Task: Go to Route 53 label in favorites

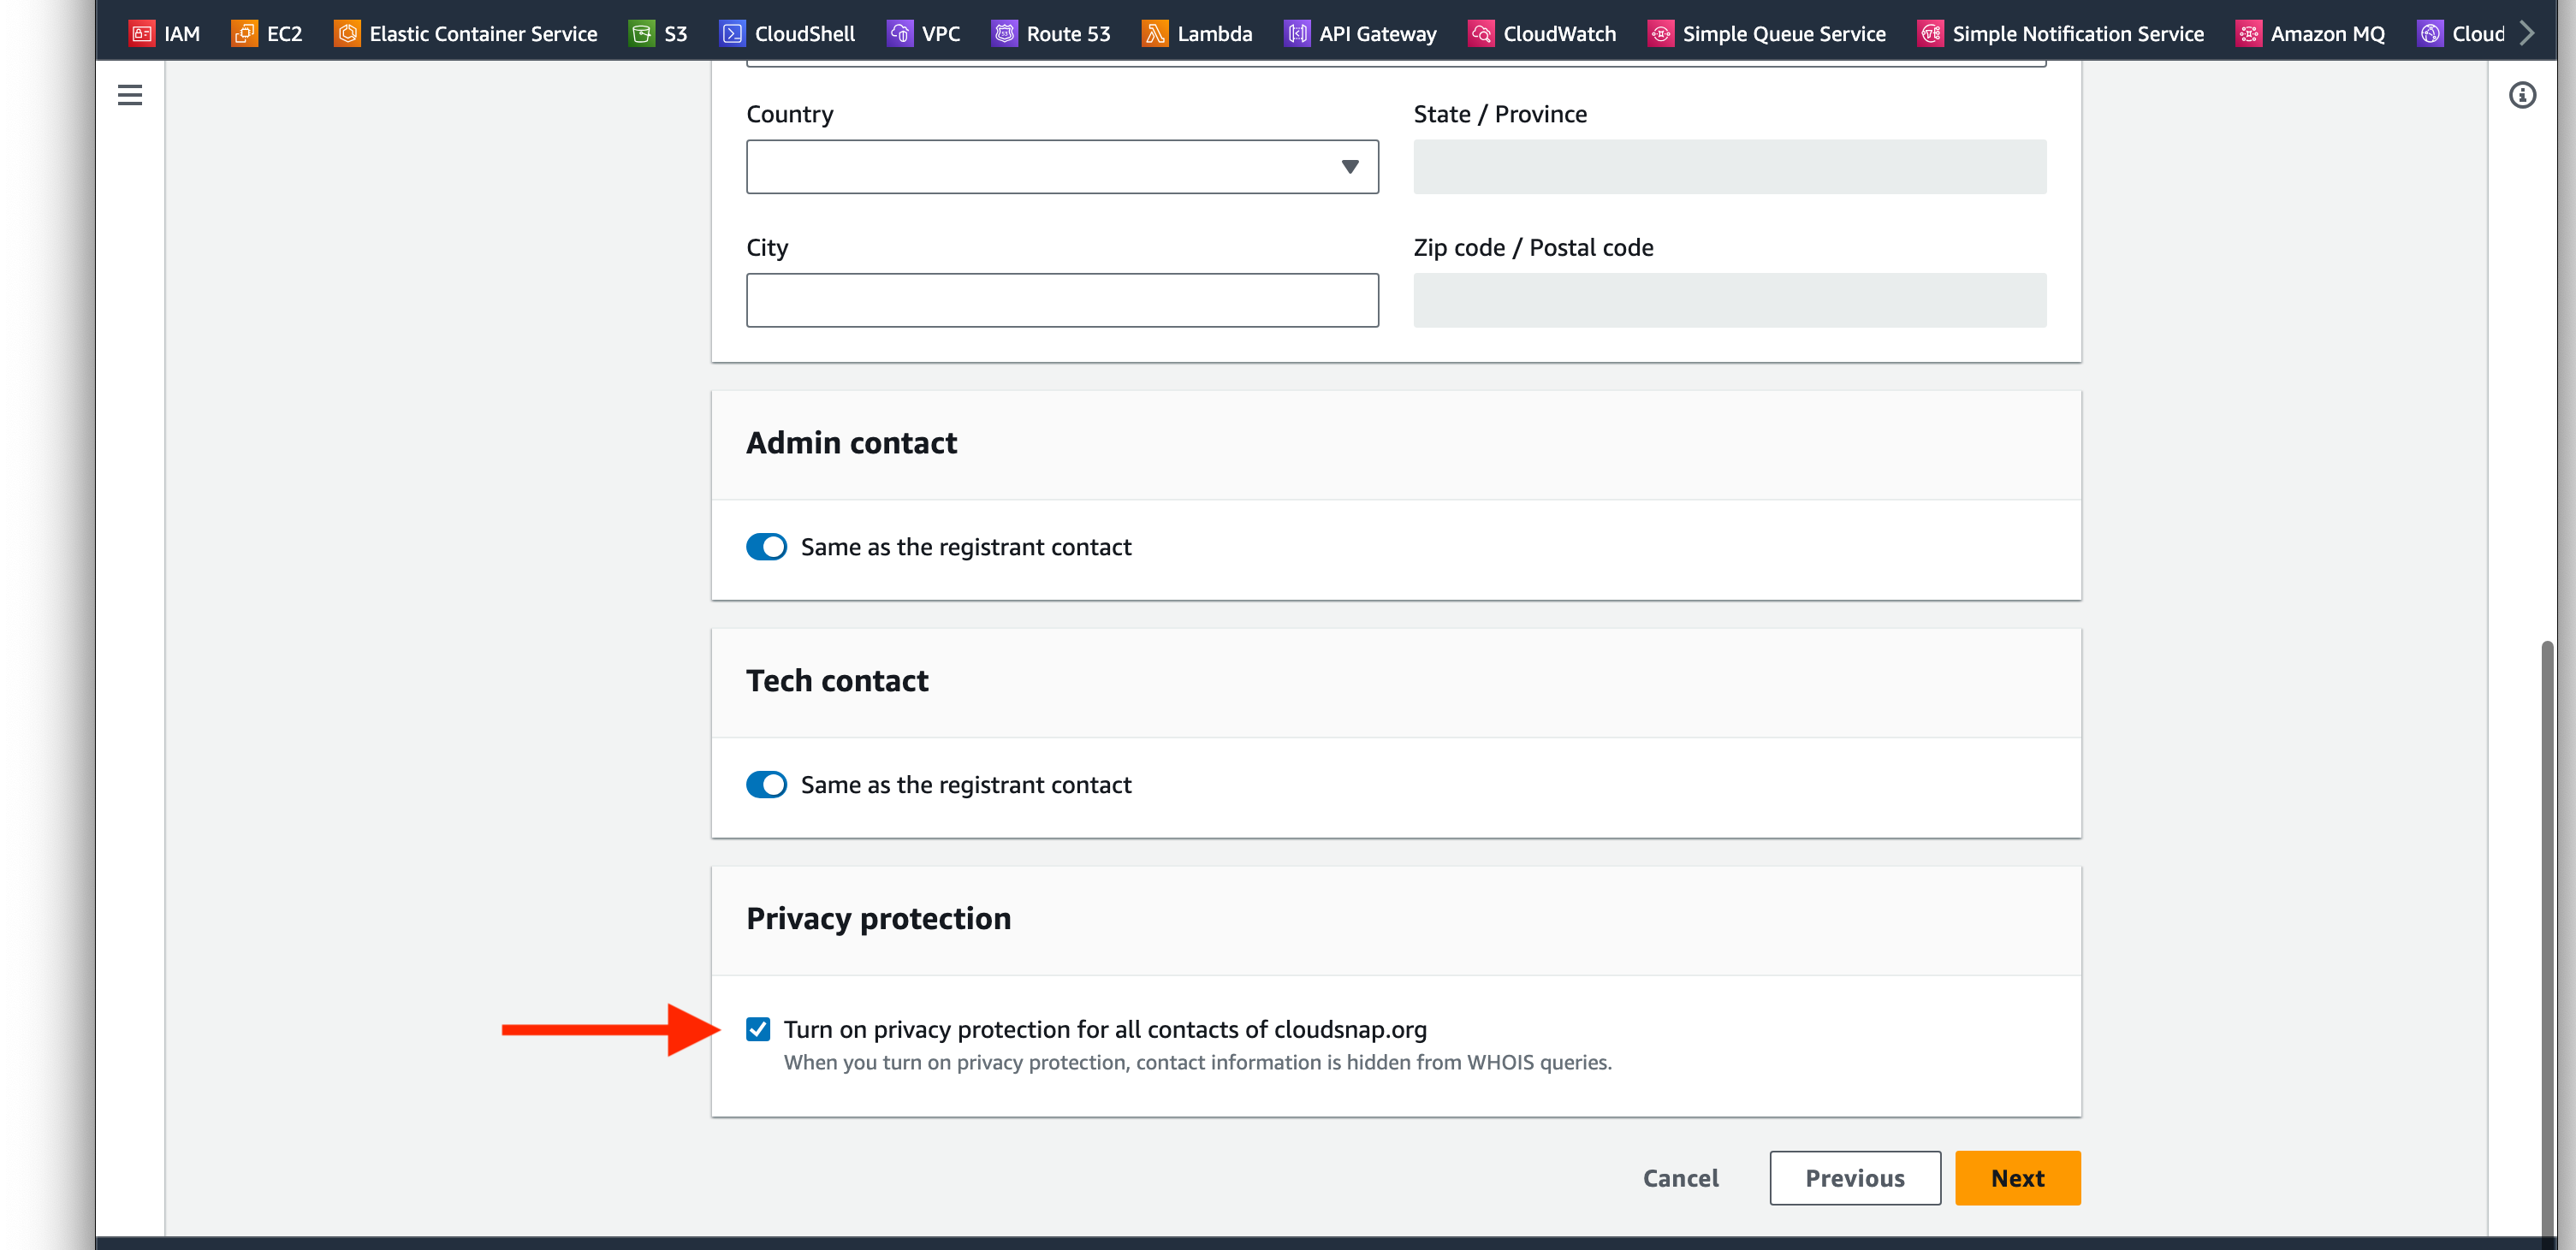Action: coord(1068,34)
